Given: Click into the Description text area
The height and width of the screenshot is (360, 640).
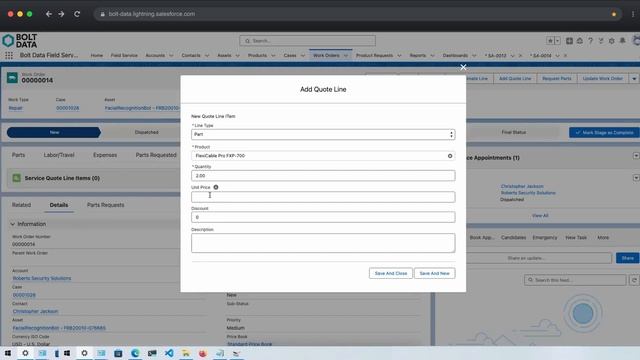Looking at the screenshot, I should (323, 243).
